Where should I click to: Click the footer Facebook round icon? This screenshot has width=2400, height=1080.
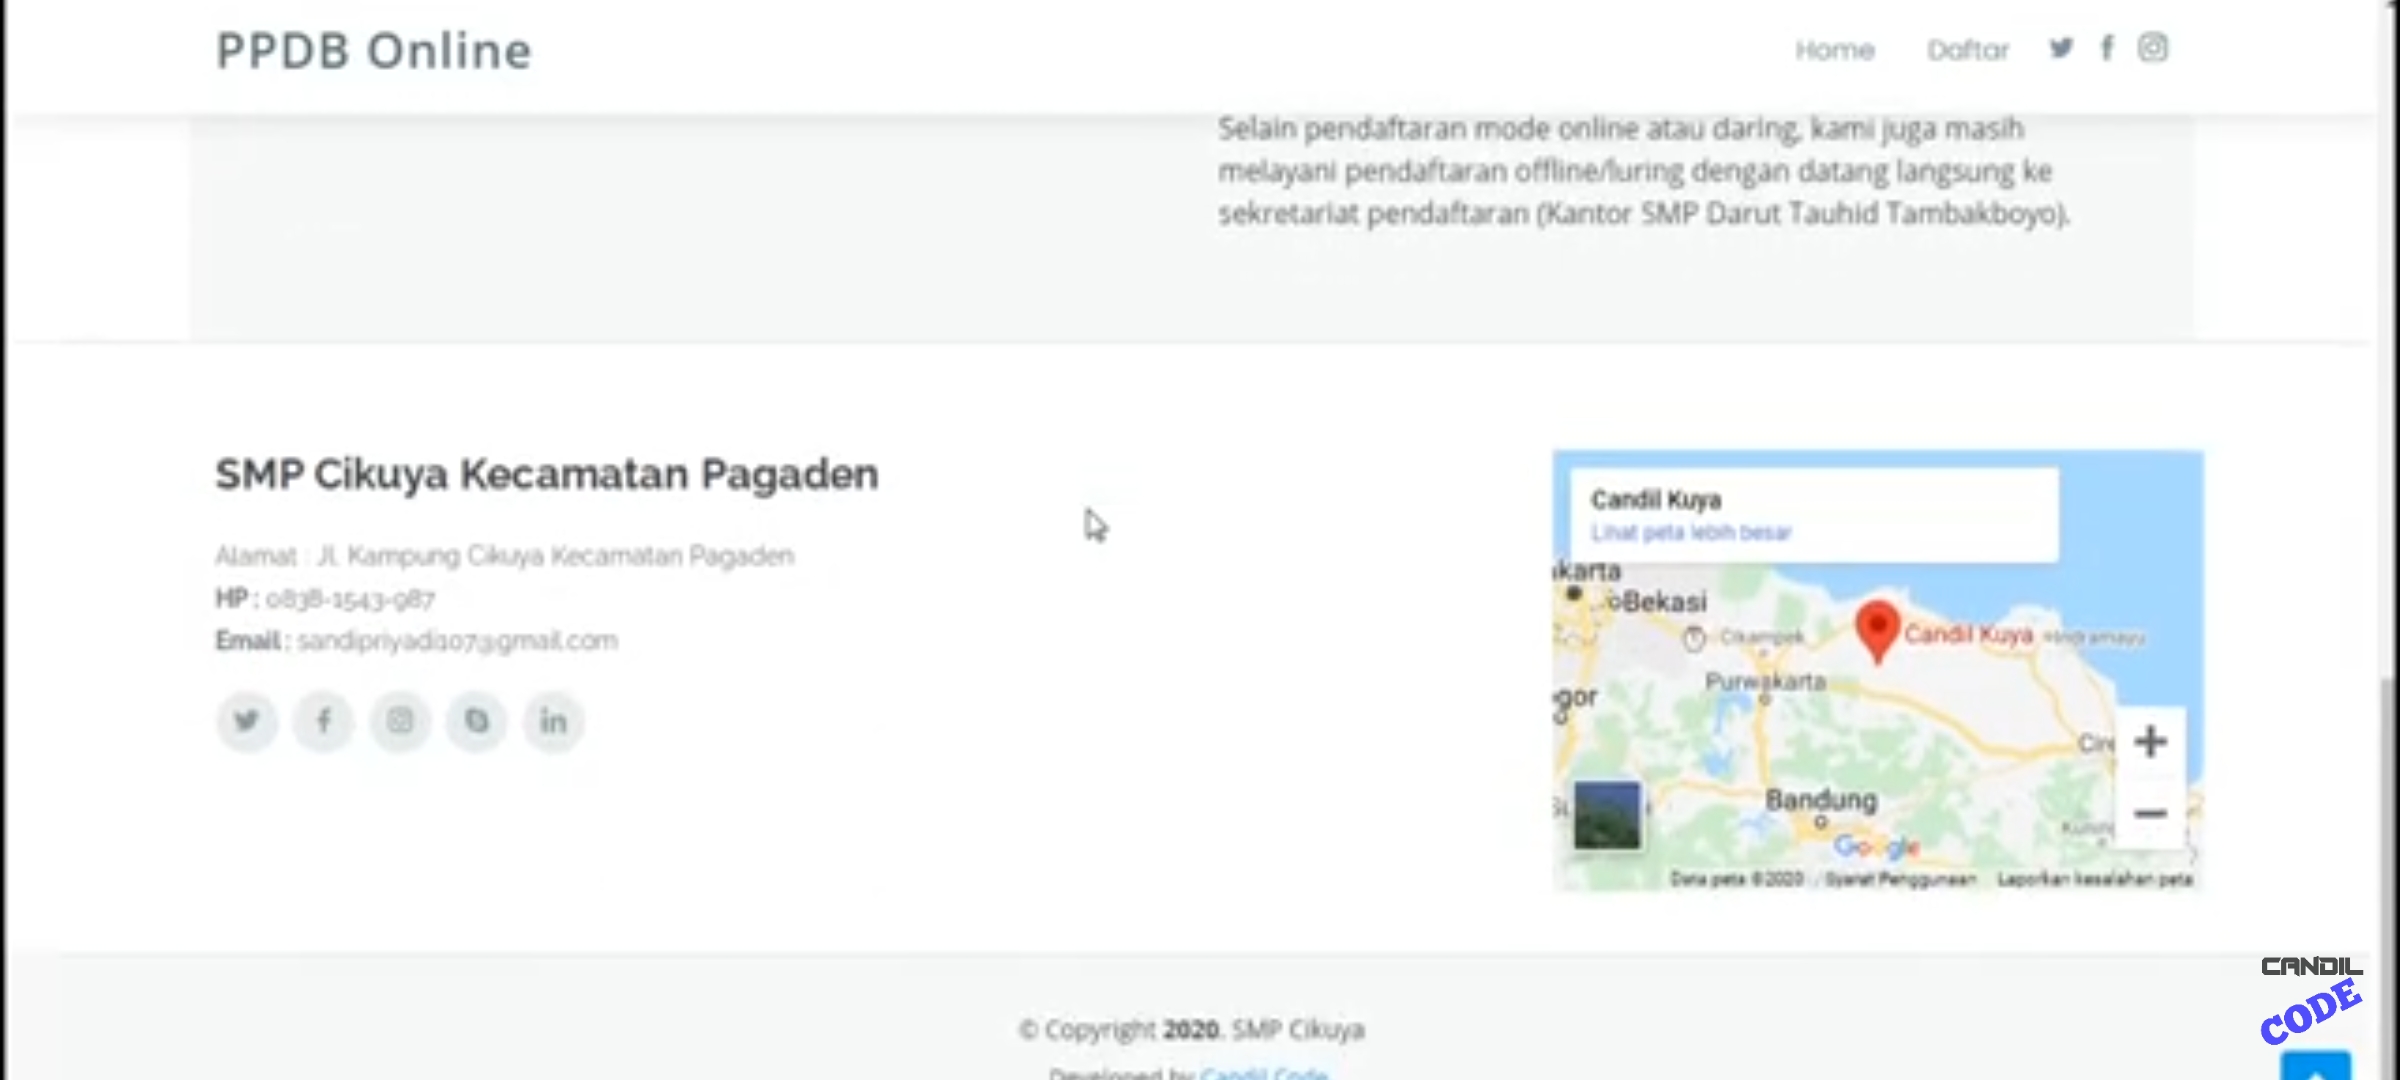point(323,721)
